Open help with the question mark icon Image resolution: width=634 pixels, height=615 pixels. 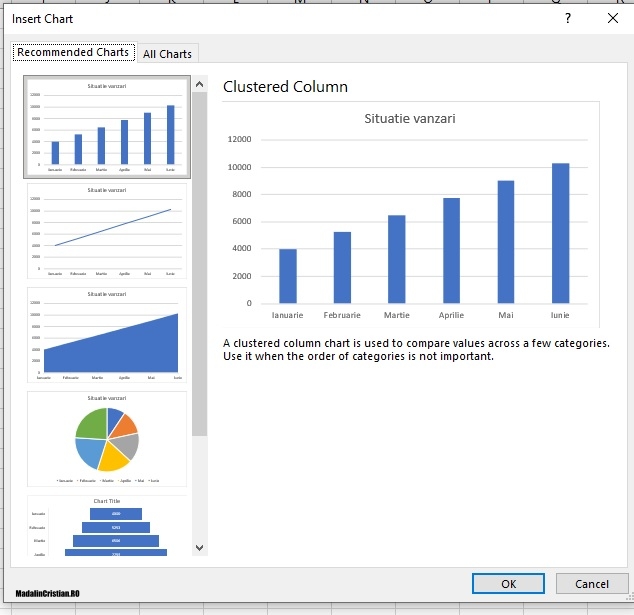(568, 18)
